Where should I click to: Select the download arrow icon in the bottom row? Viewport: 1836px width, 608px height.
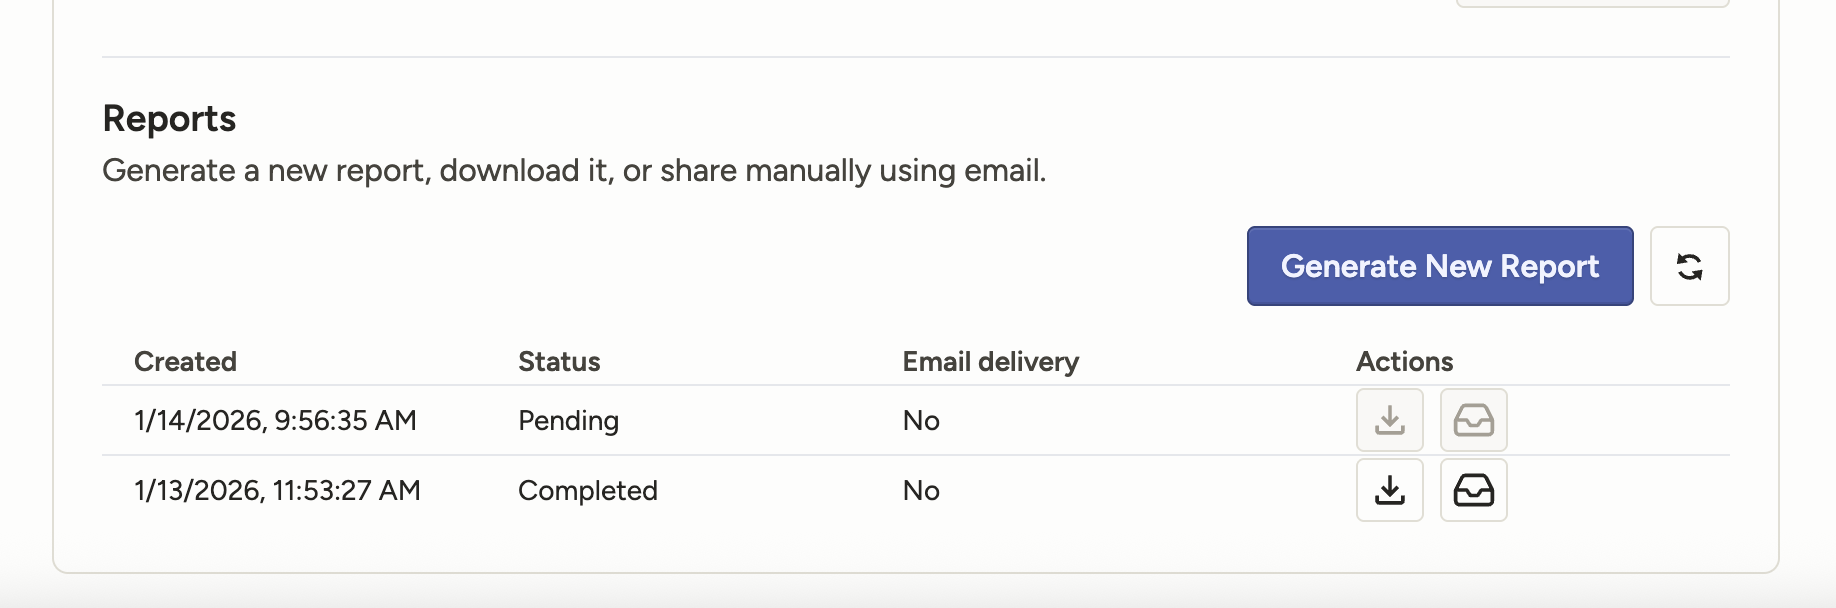click(1389, 490)
